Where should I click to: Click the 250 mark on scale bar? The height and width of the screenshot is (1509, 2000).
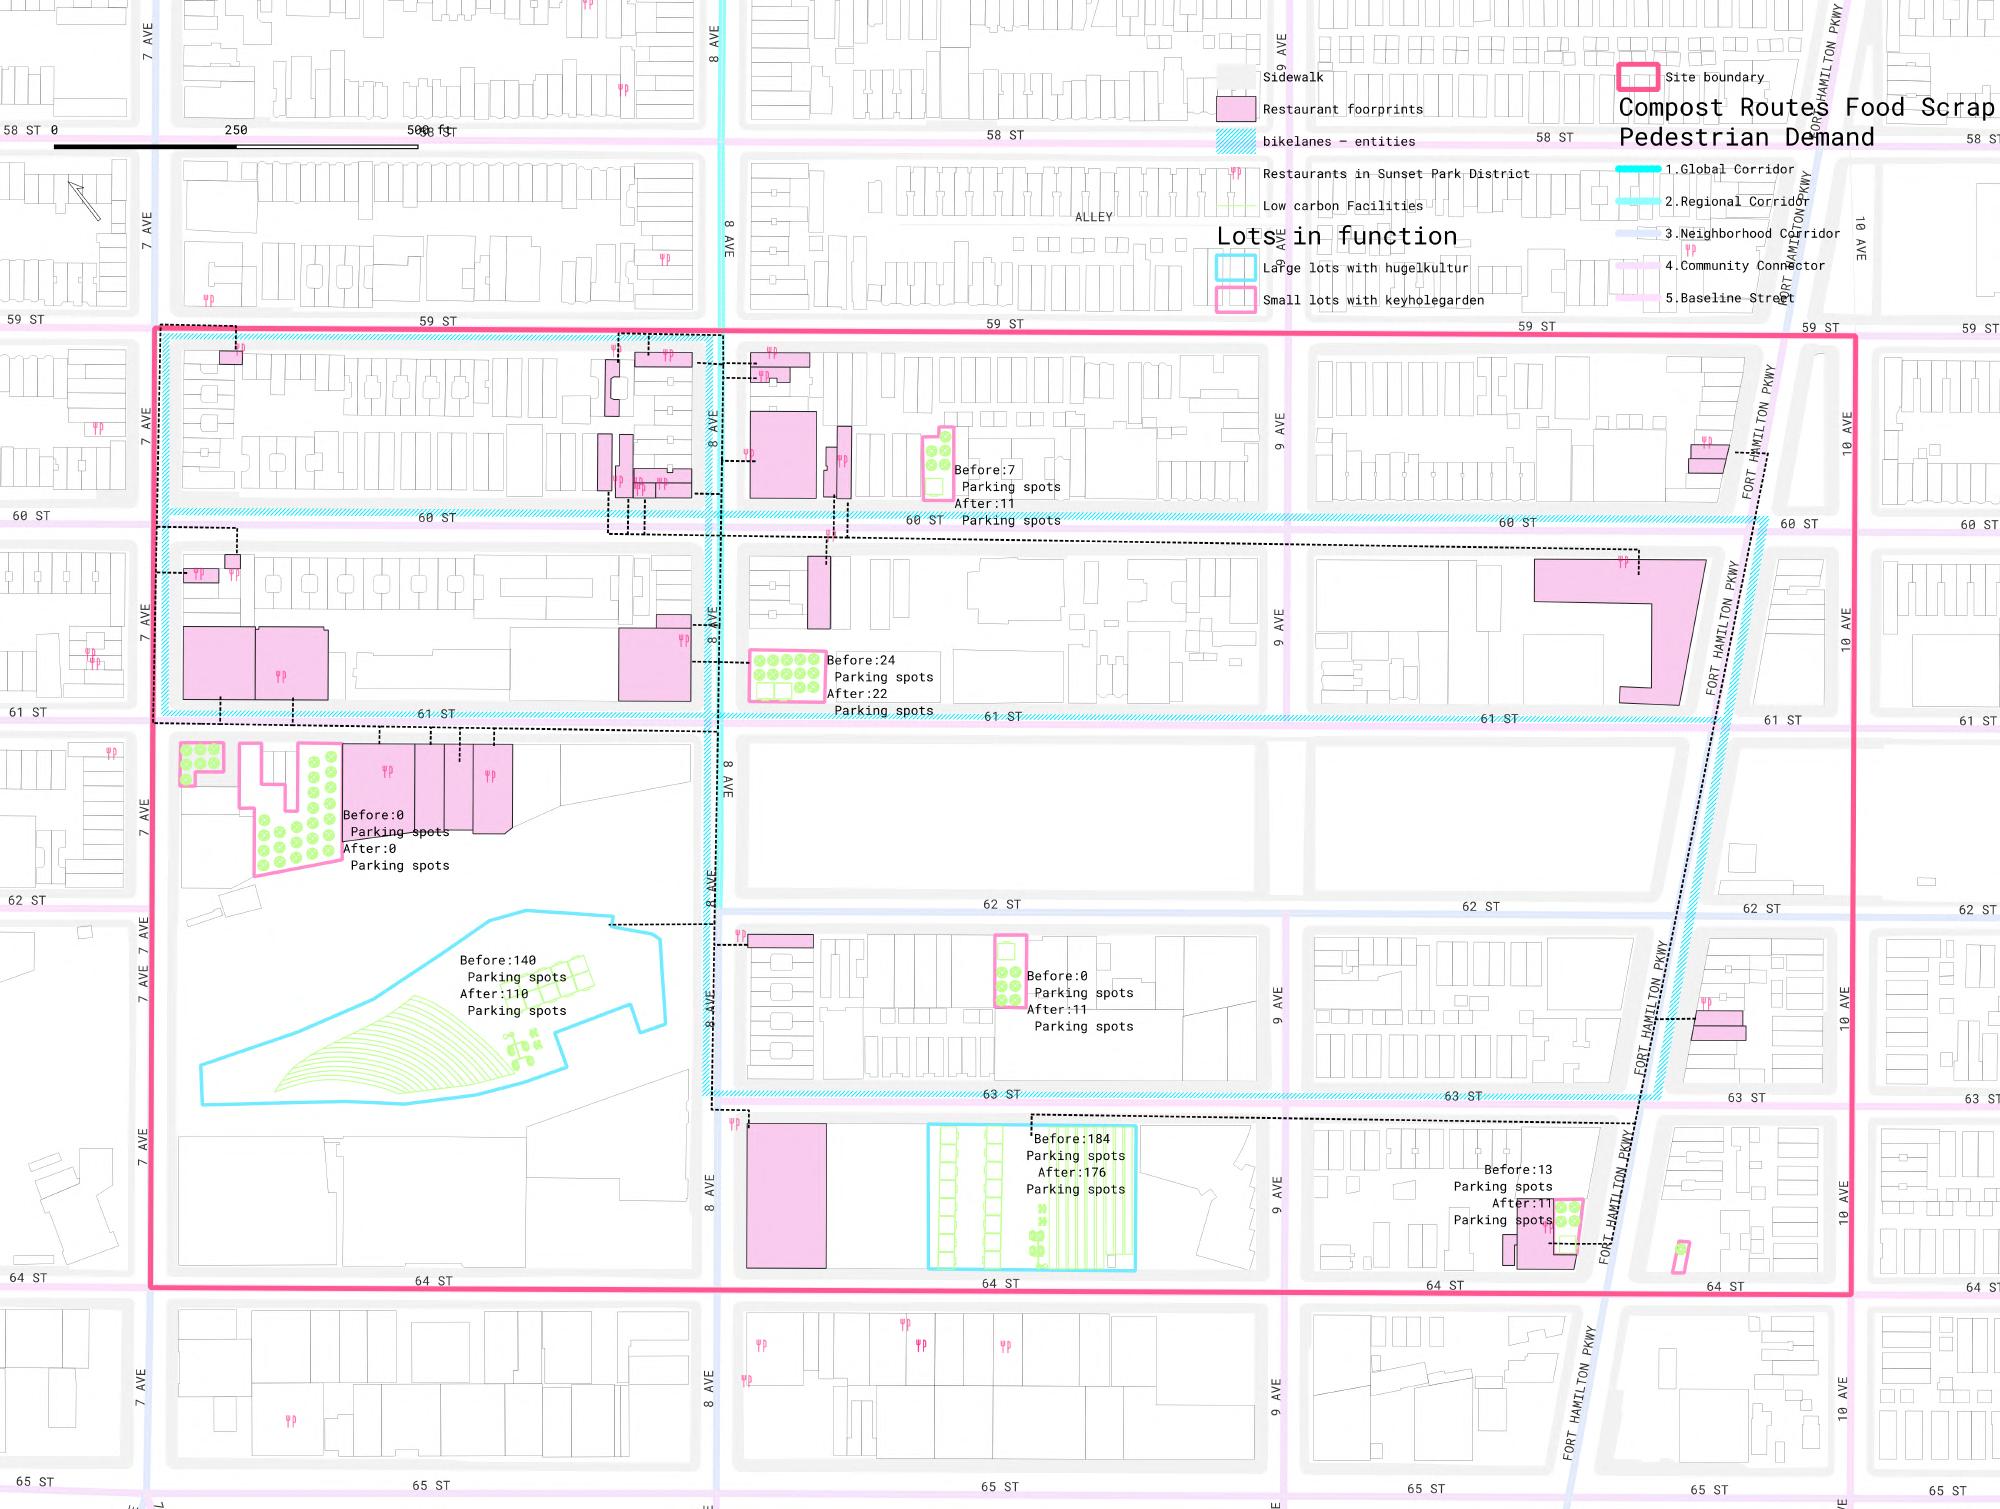pyautogui.click(x=236, y=130)
